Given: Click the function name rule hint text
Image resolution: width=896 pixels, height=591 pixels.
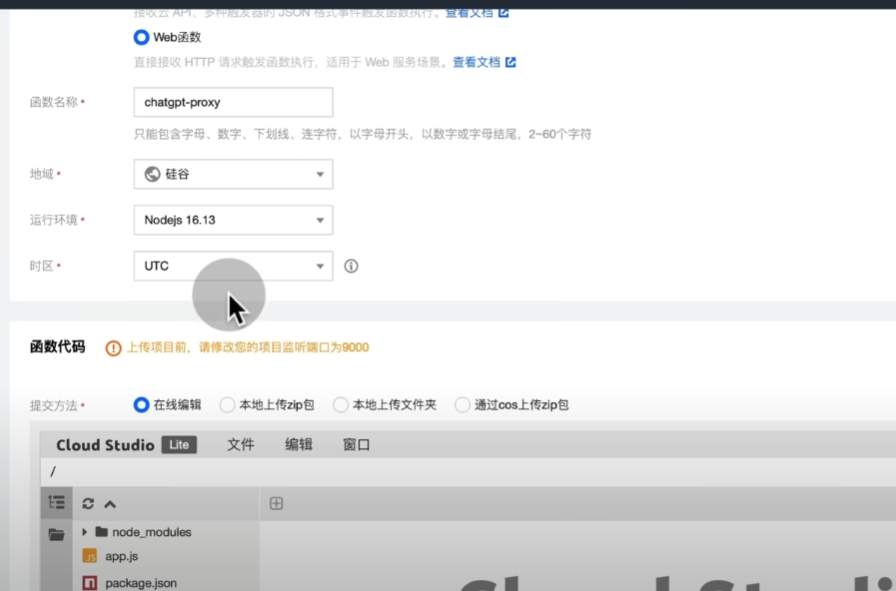Looking at the screenshot, I should [x=362, y=134].
